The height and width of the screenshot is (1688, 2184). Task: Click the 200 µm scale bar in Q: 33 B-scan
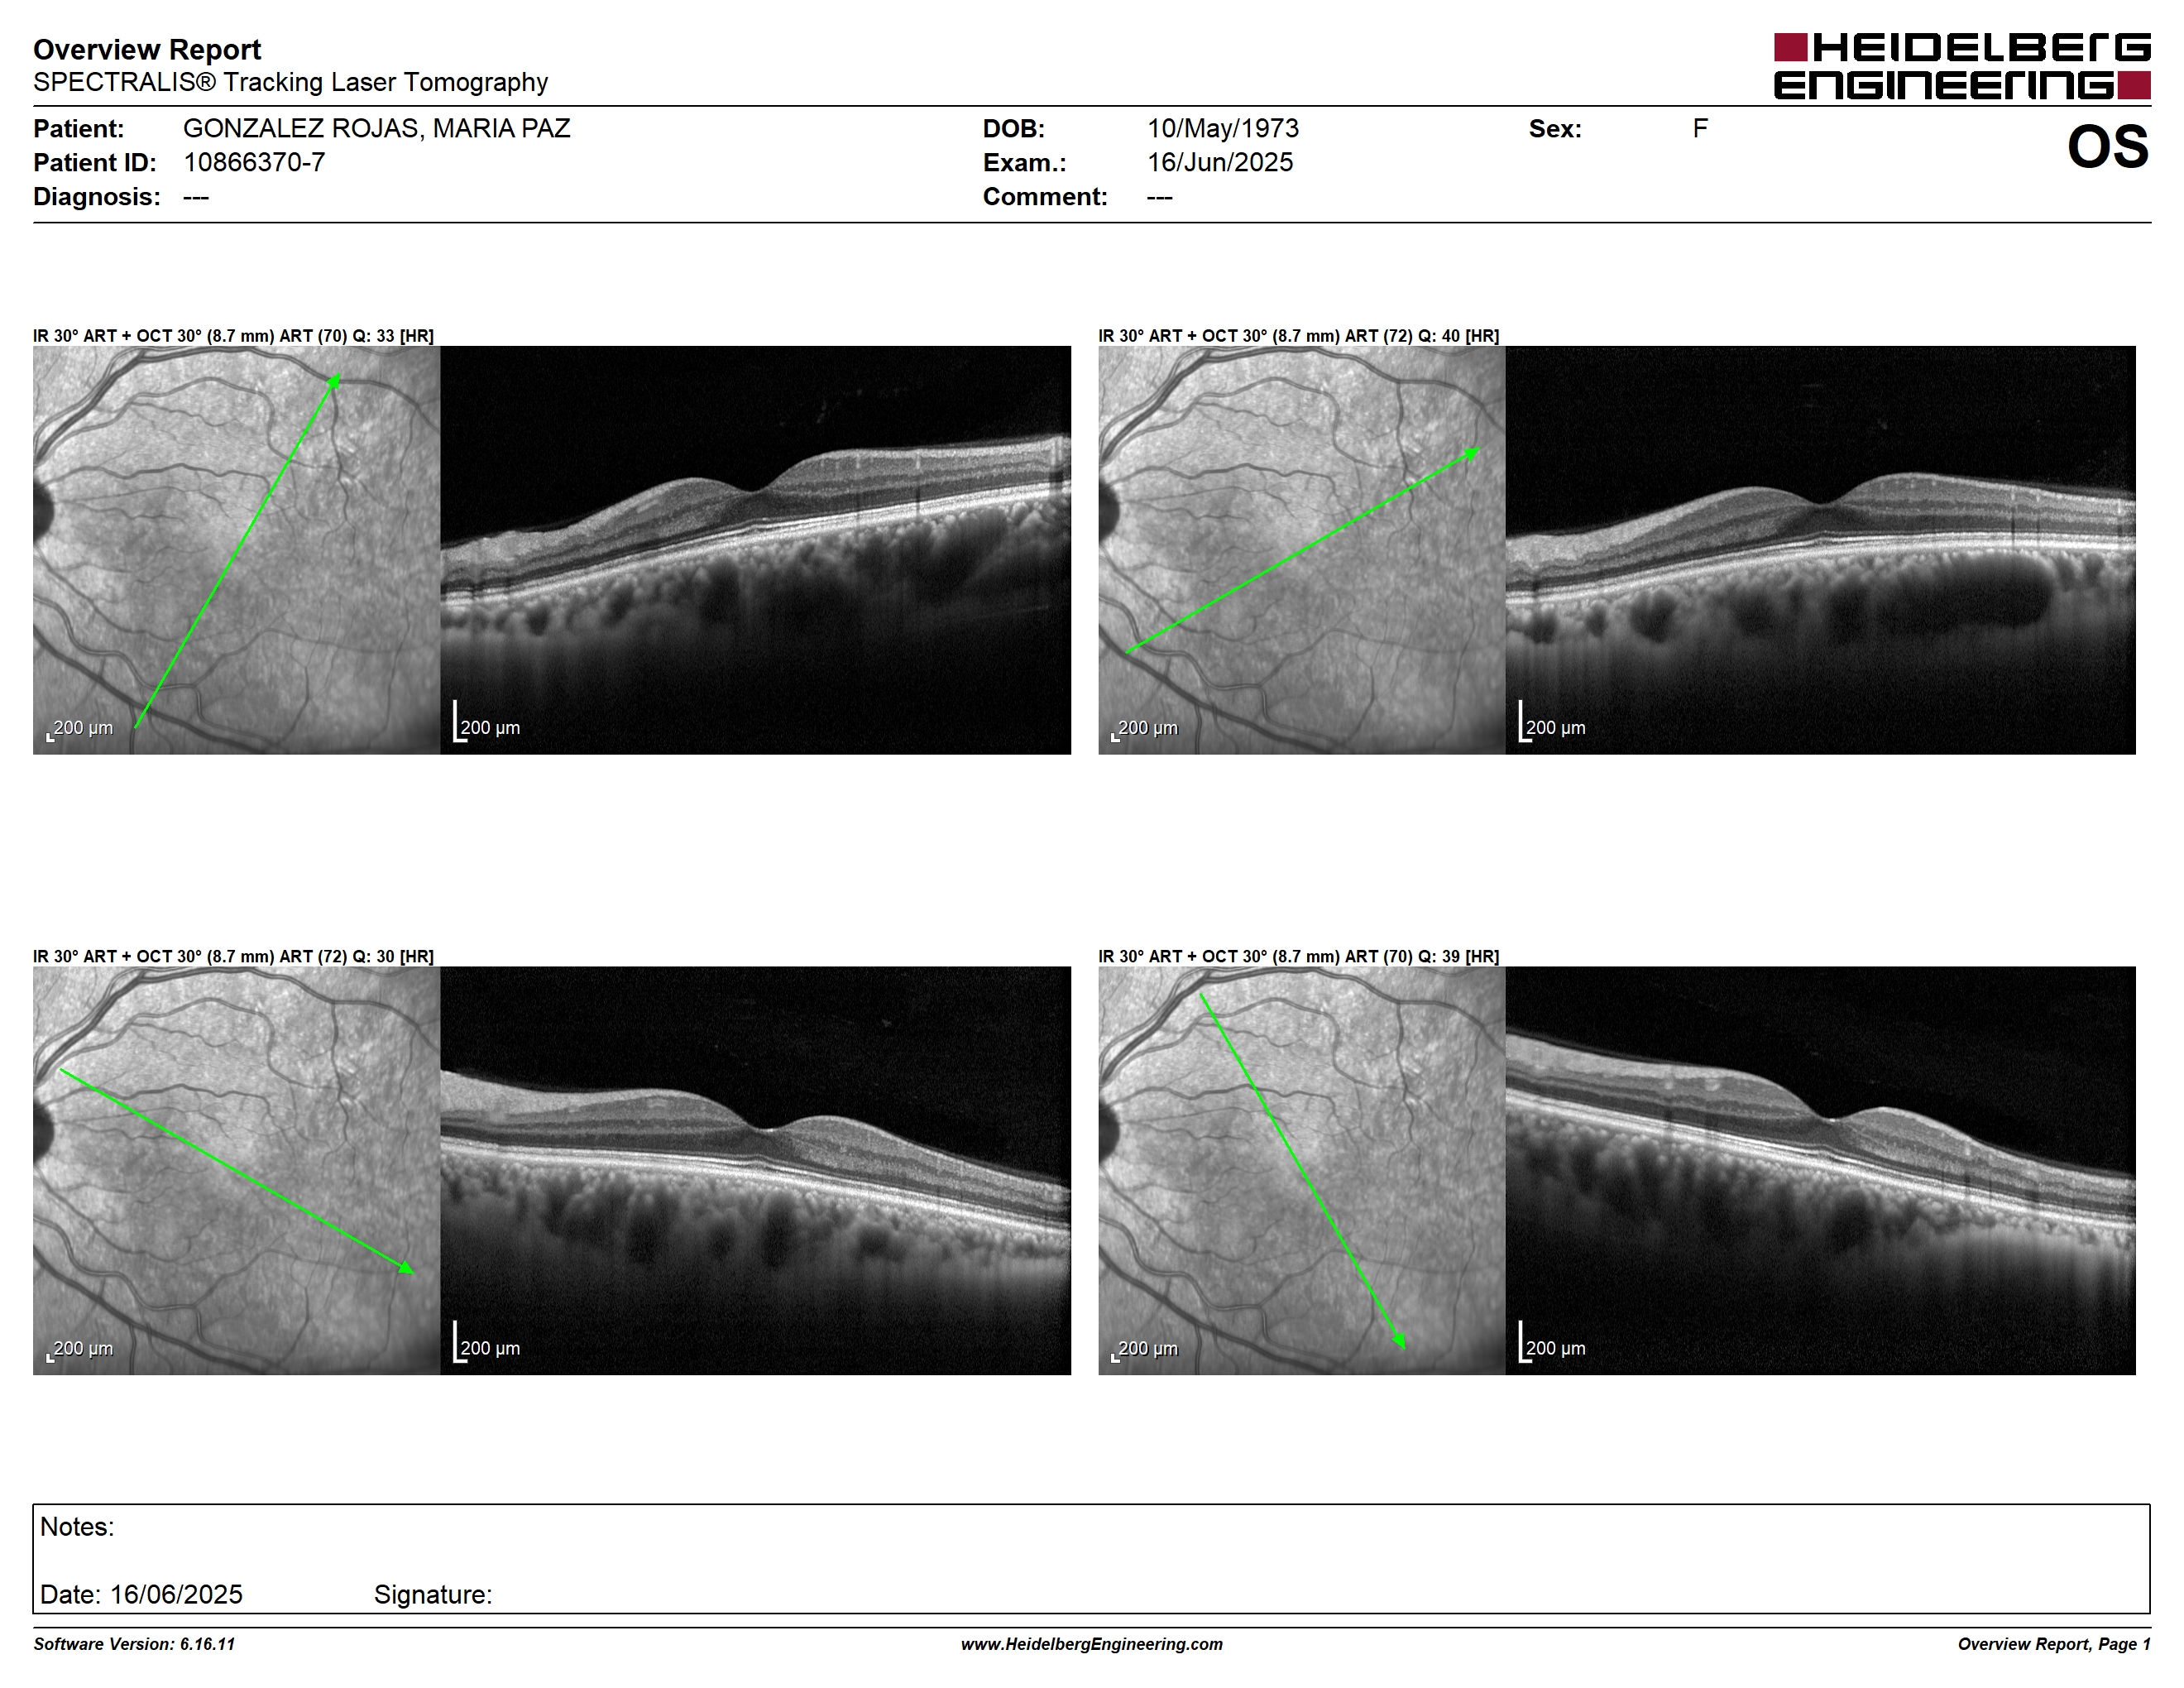tap(487, 722)
